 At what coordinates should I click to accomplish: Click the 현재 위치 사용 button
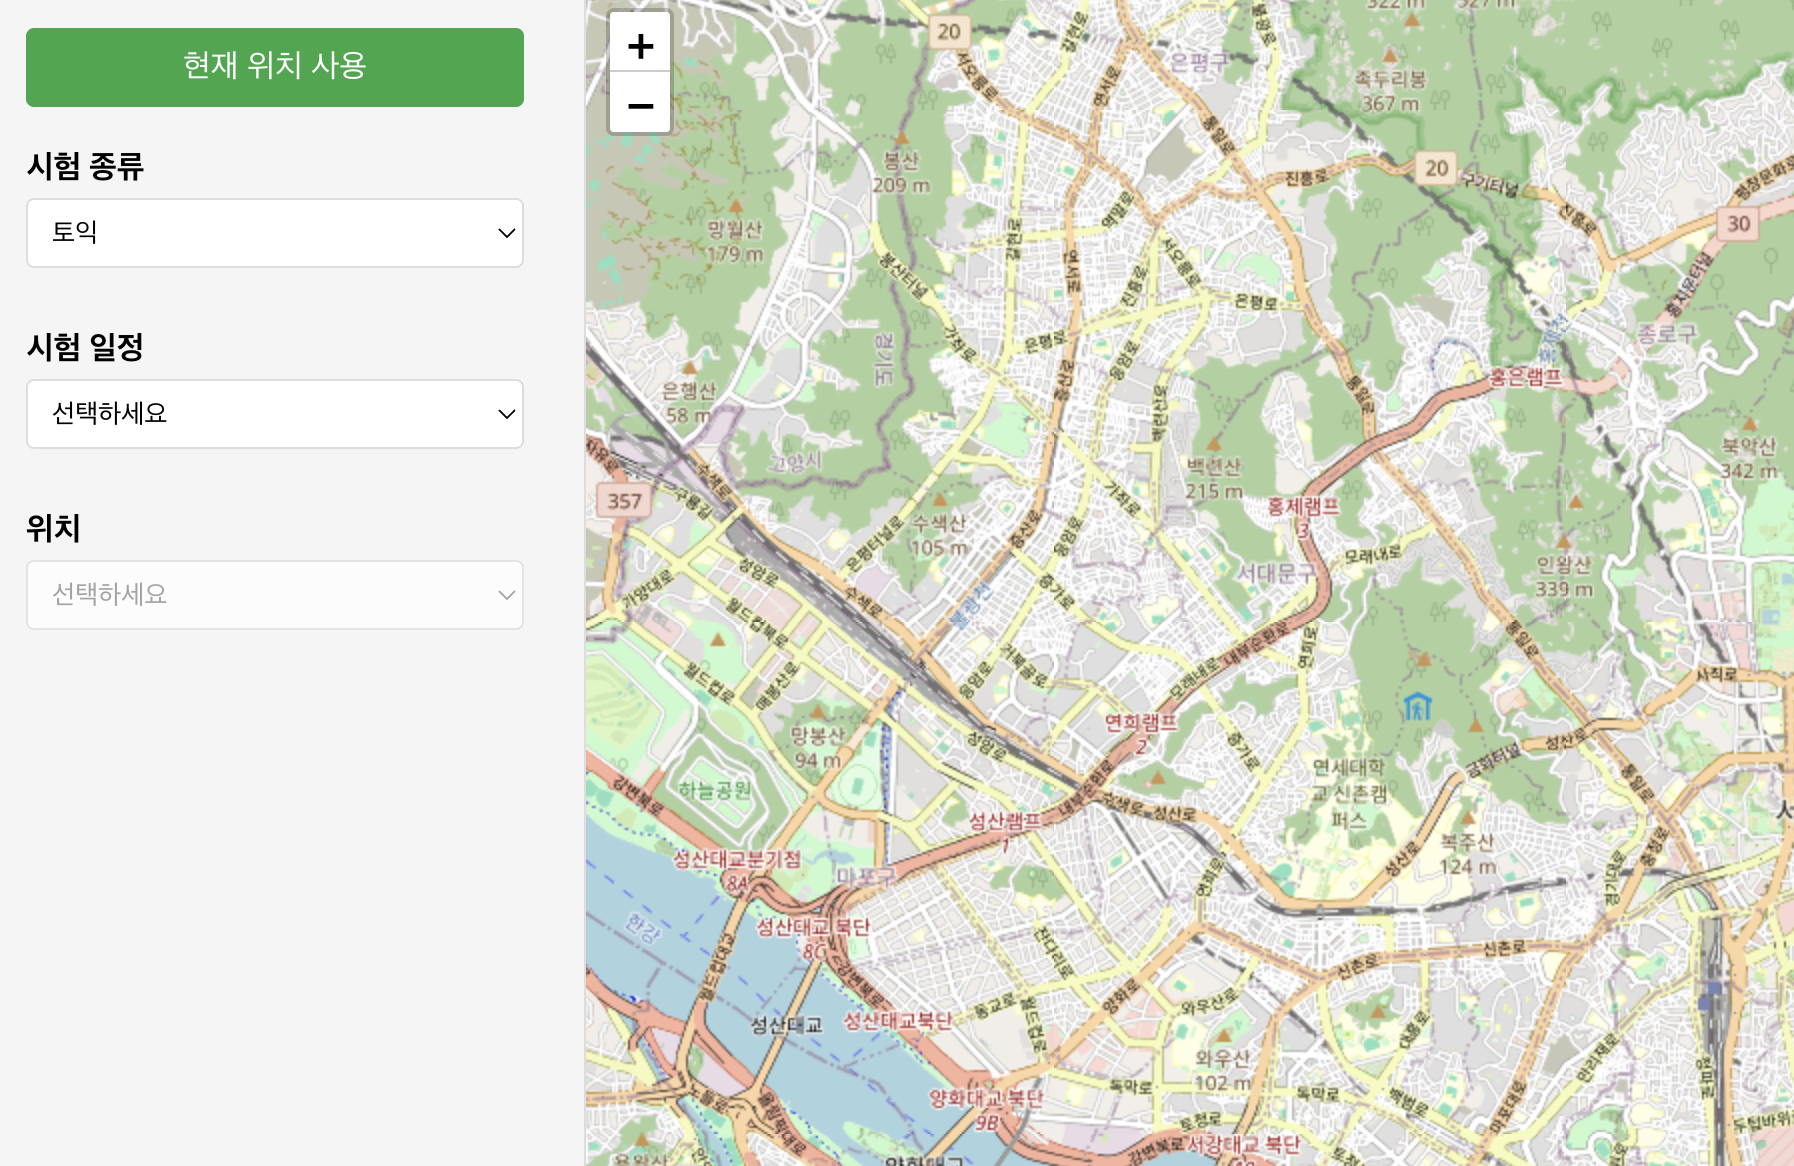click(x=275, y=67)
